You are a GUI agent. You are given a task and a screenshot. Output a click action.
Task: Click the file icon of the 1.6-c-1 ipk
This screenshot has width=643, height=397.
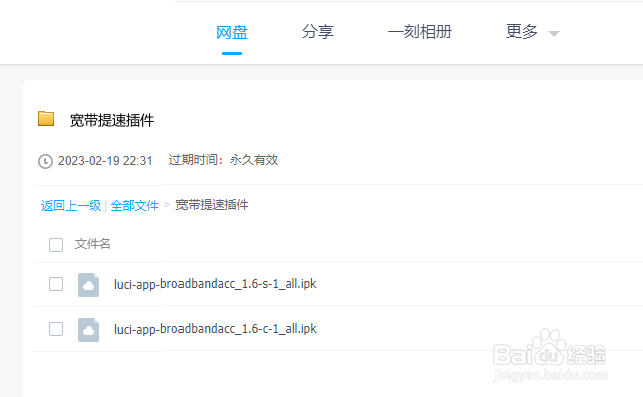coord(89,330)
